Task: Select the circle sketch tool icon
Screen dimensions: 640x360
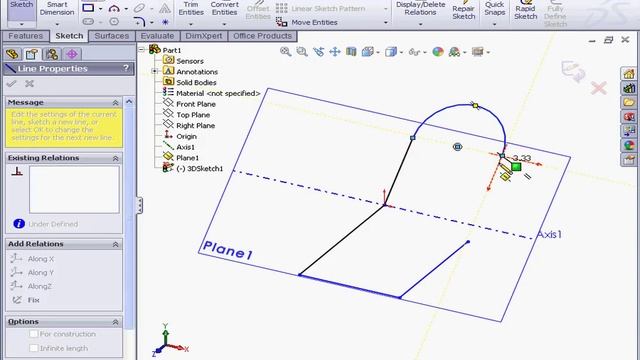Action: (114, 22)
